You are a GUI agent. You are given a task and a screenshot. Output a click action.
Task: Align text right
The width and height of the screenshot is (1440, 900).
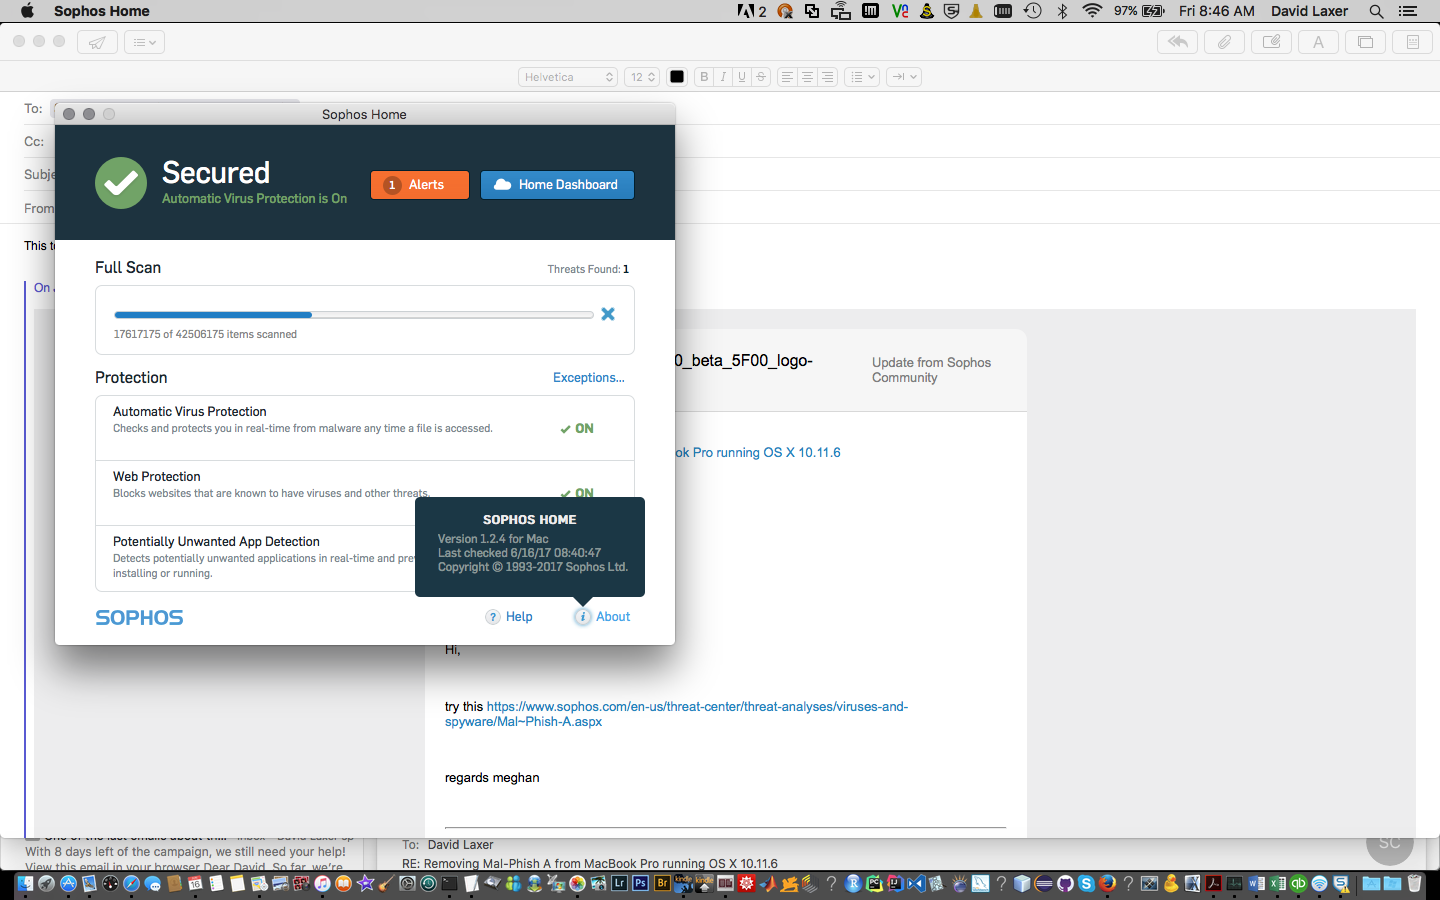coord(827,77)
